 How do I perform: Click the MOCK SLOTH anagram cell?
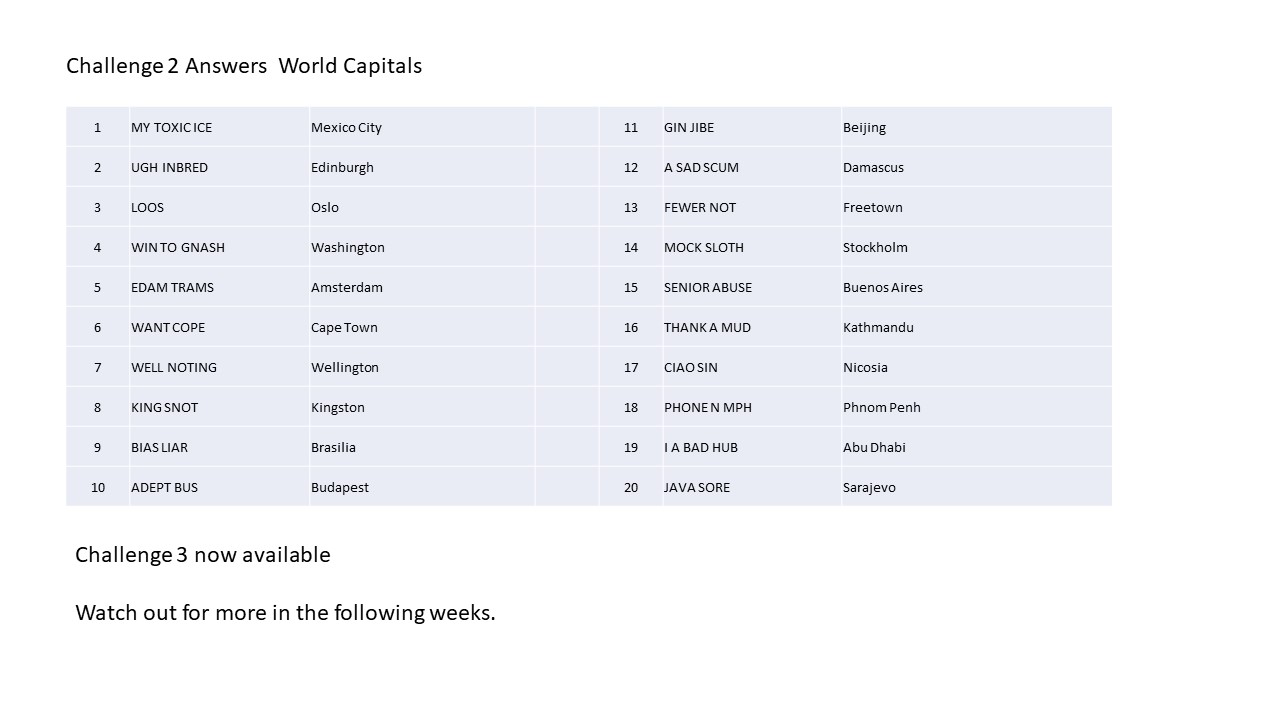(x=752, y=247)
